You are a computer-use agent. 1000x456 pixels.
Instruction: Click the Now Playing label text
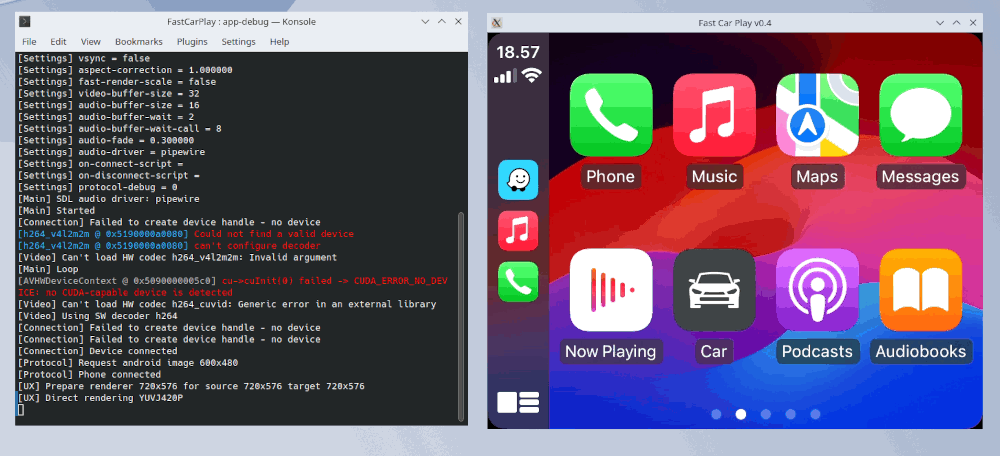point(610,351)
